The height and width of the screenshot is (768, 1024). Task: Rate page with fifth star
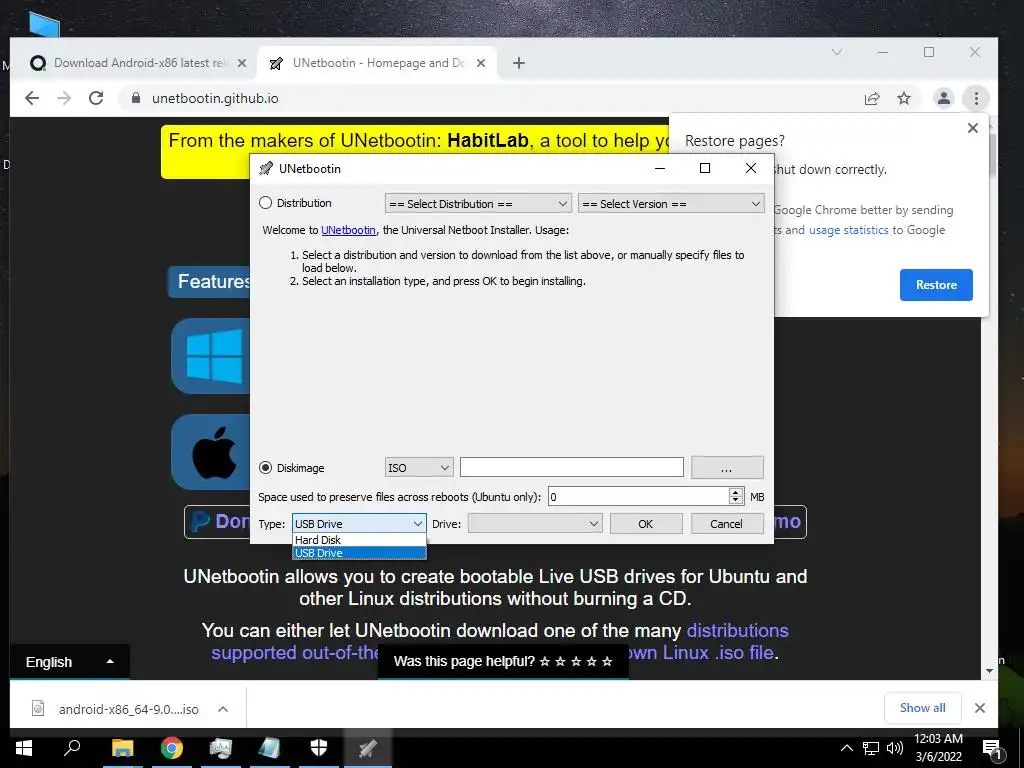click(607, 662)
